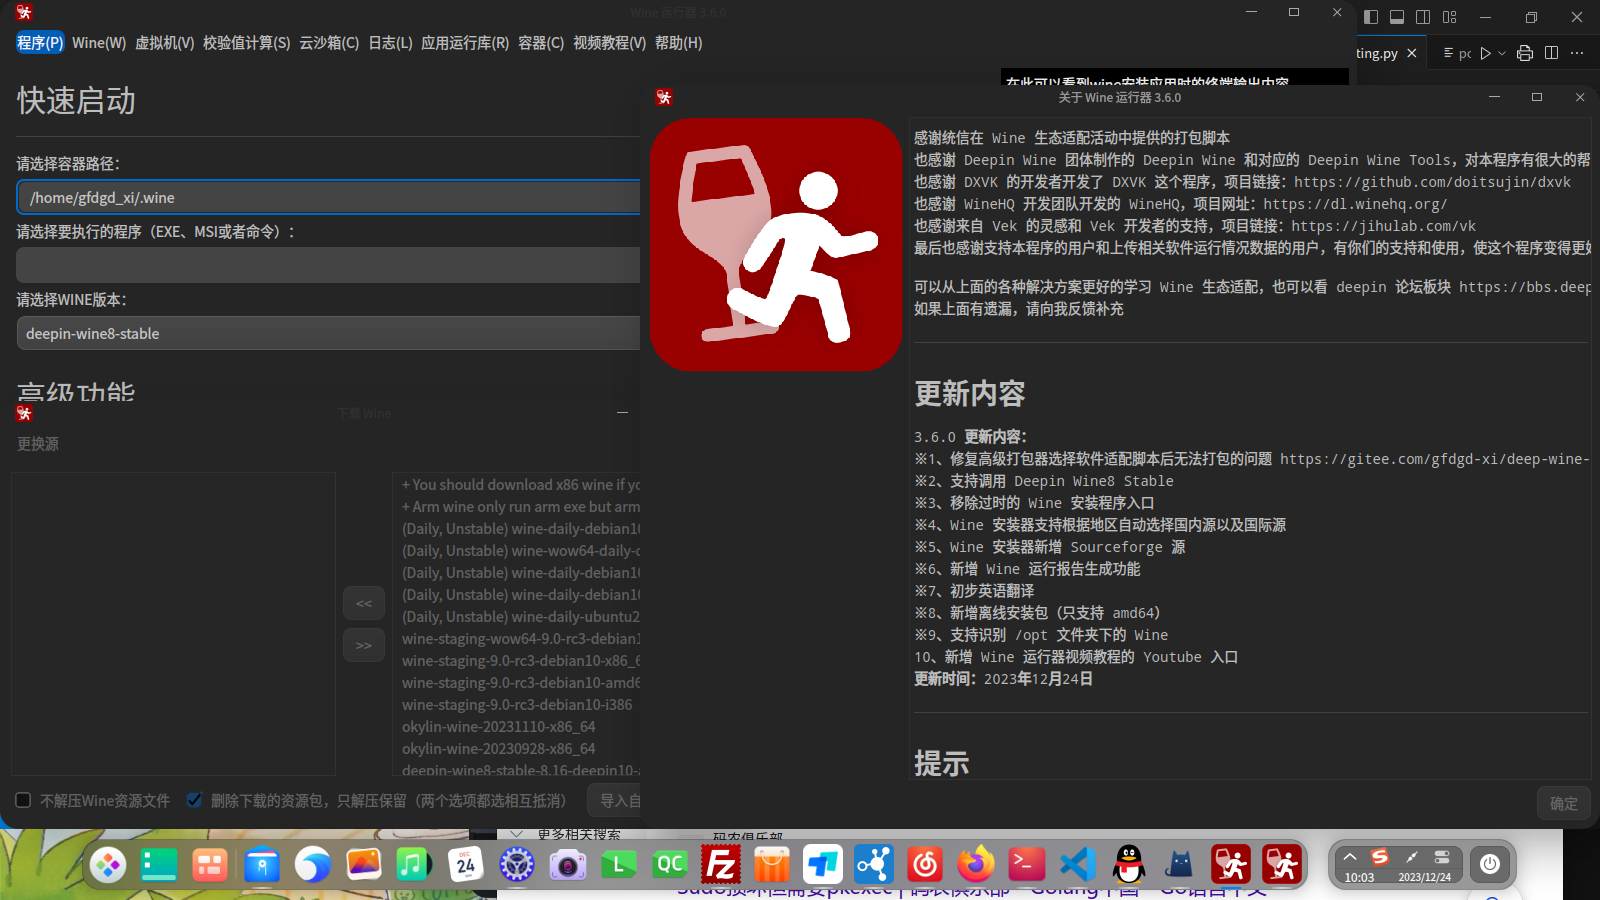Close the ting.py editor tab
Screen dimensions: 1600x900
point(1412,53)
